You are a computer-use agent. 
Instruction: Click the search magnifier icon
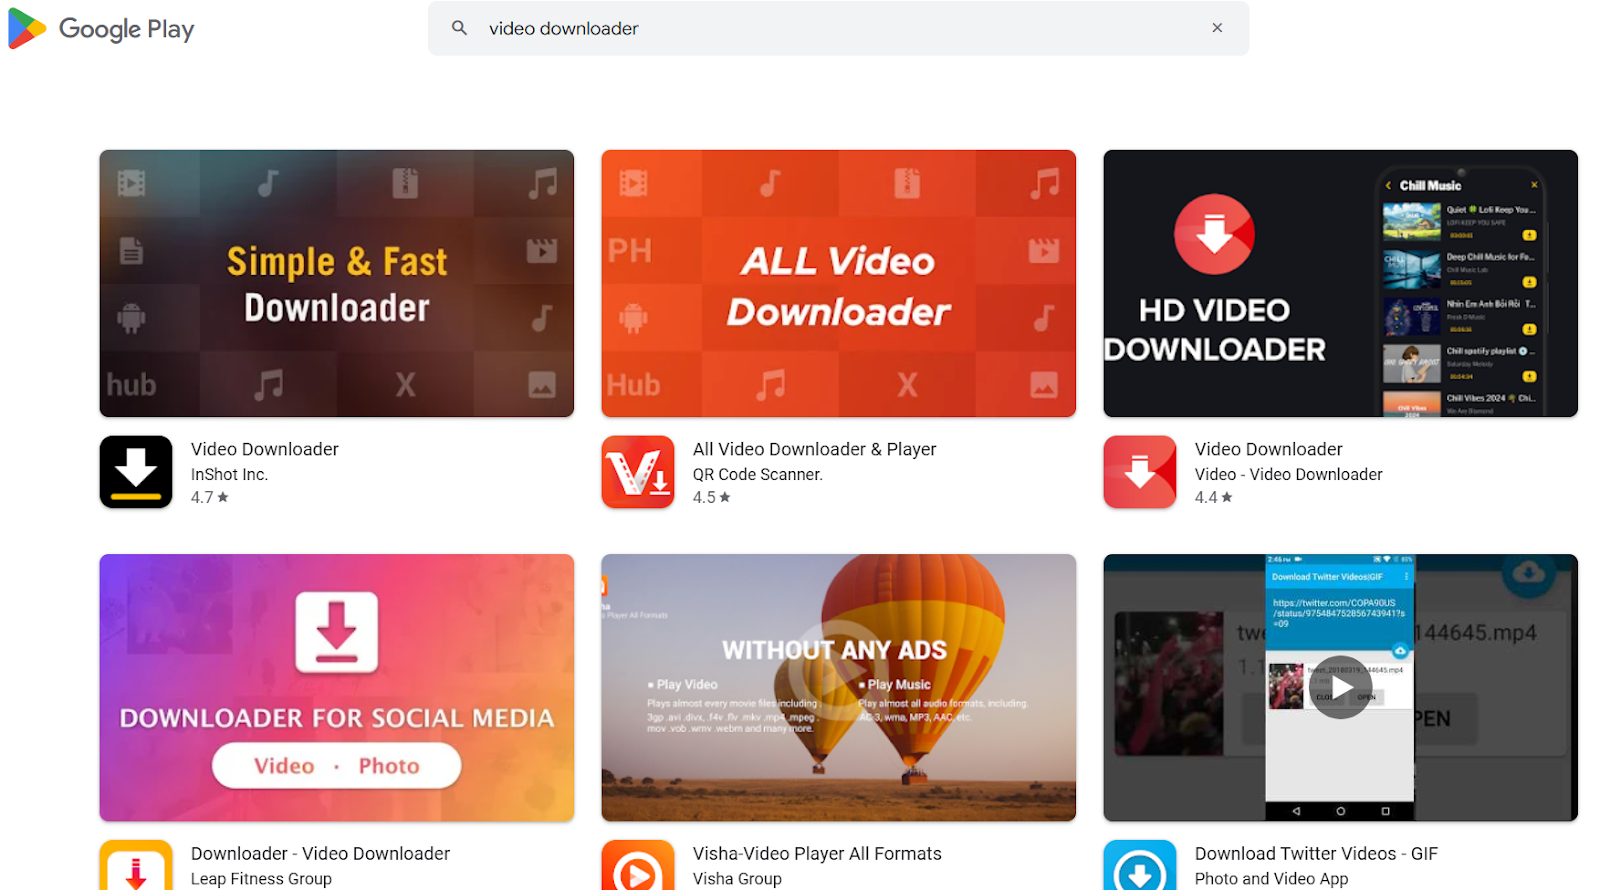(x=459, y=28)
